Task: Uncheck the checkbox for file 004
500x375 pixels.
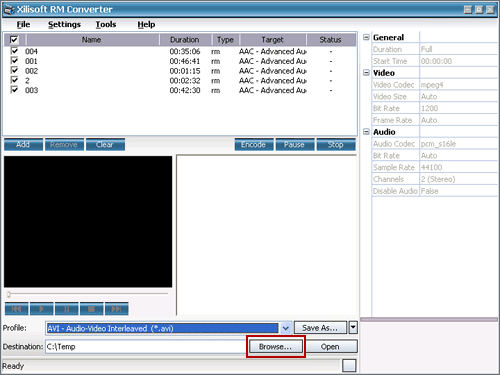Action: (x=14, y=51)
